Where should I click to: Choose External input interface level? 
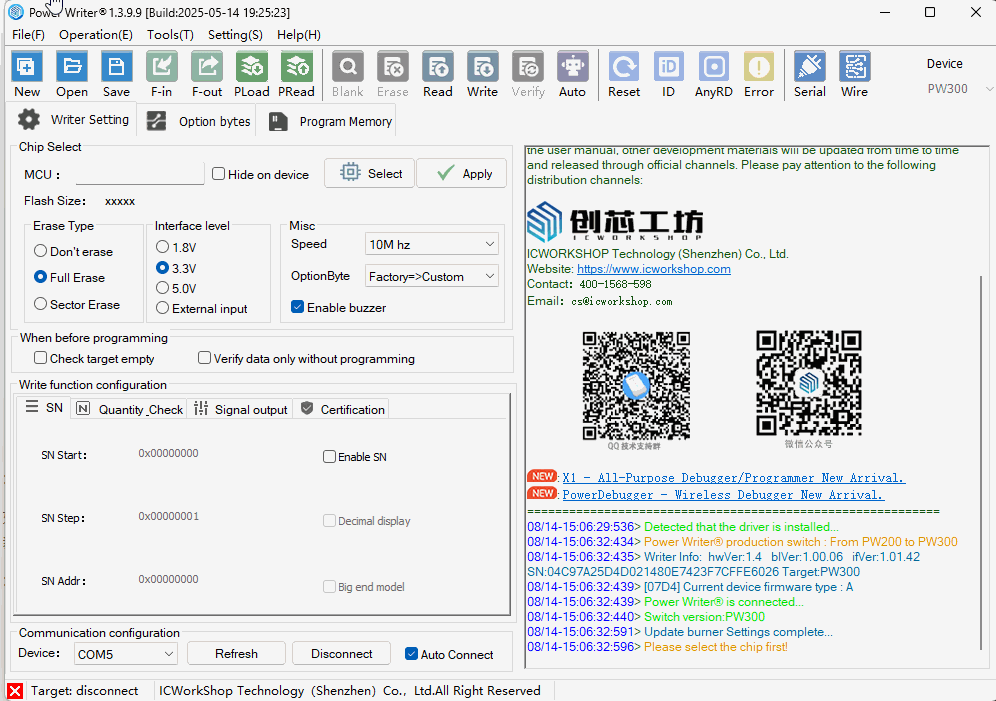tap(163, 308)
